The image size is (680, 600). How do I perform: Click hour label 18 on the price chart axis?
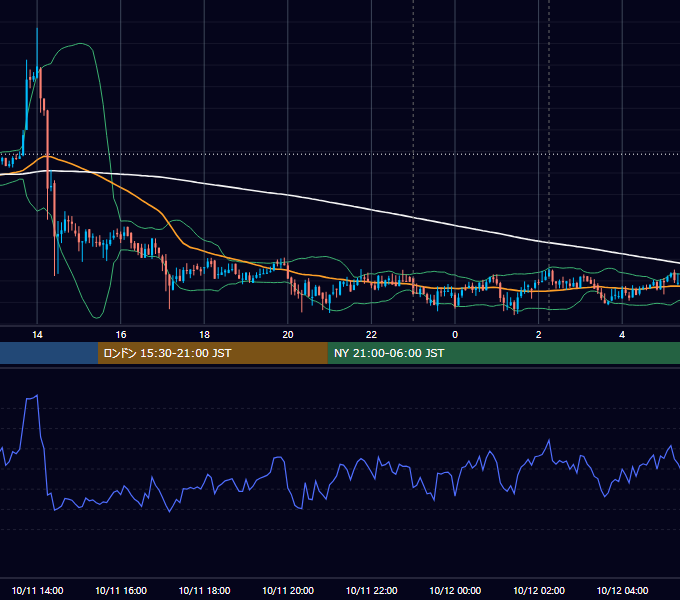(x=204, y=335)
